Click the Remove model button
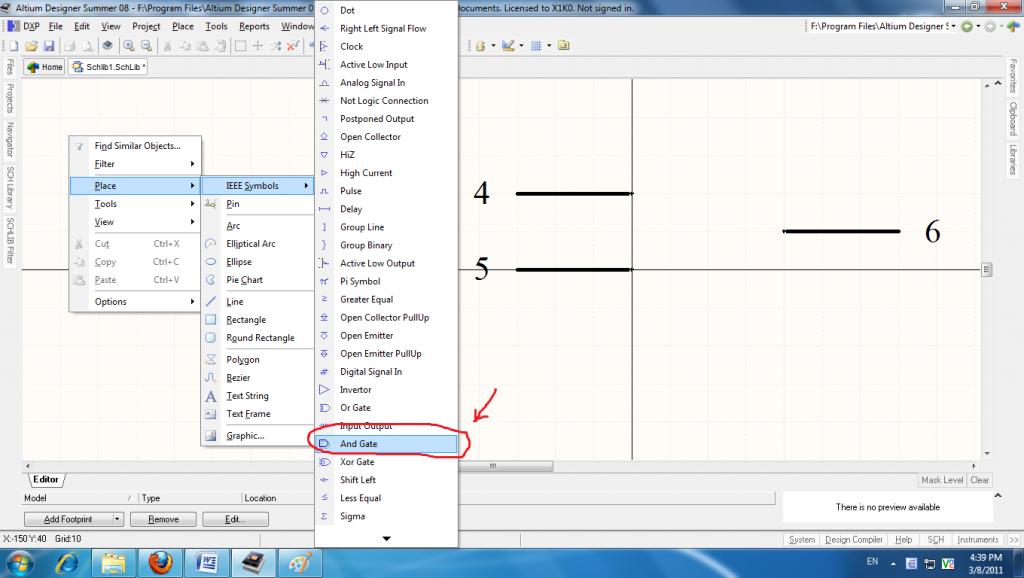The width and height of the screenshot is (1024, 578). coord(163,519)
